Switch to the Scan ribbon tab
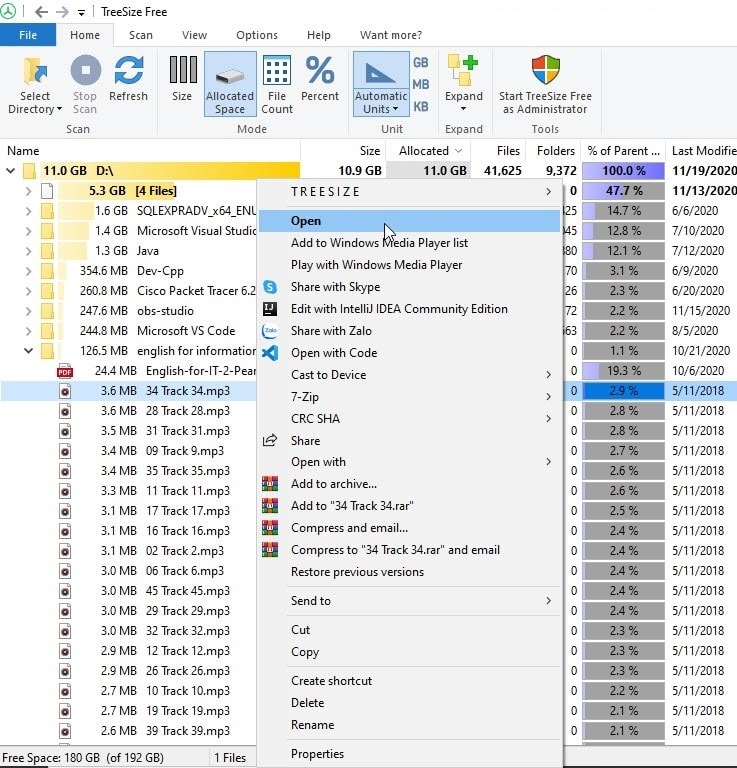Viewport: 737px width, 768px height. click(x=141, y=35)
